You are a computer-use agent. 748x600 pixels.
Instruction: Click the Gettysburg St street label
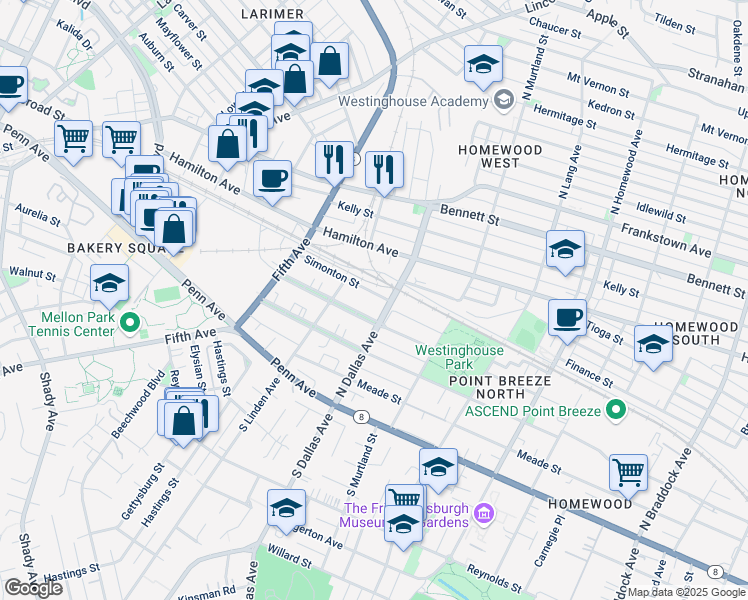tap(143, 491)
